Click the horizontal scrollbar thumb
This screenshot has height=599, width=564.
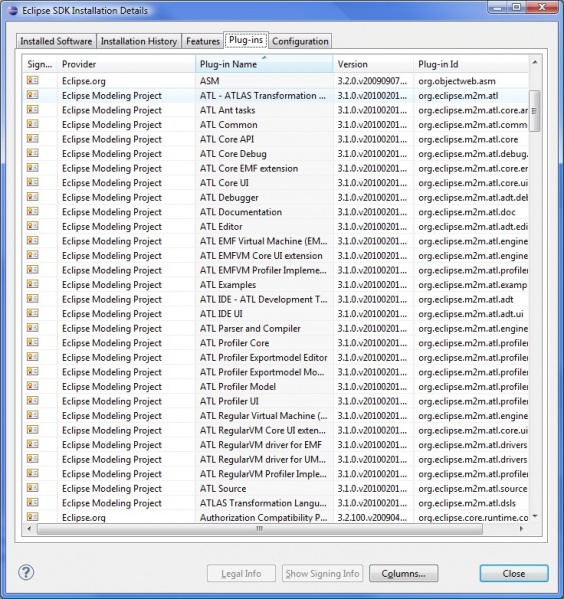pos(260,529)
